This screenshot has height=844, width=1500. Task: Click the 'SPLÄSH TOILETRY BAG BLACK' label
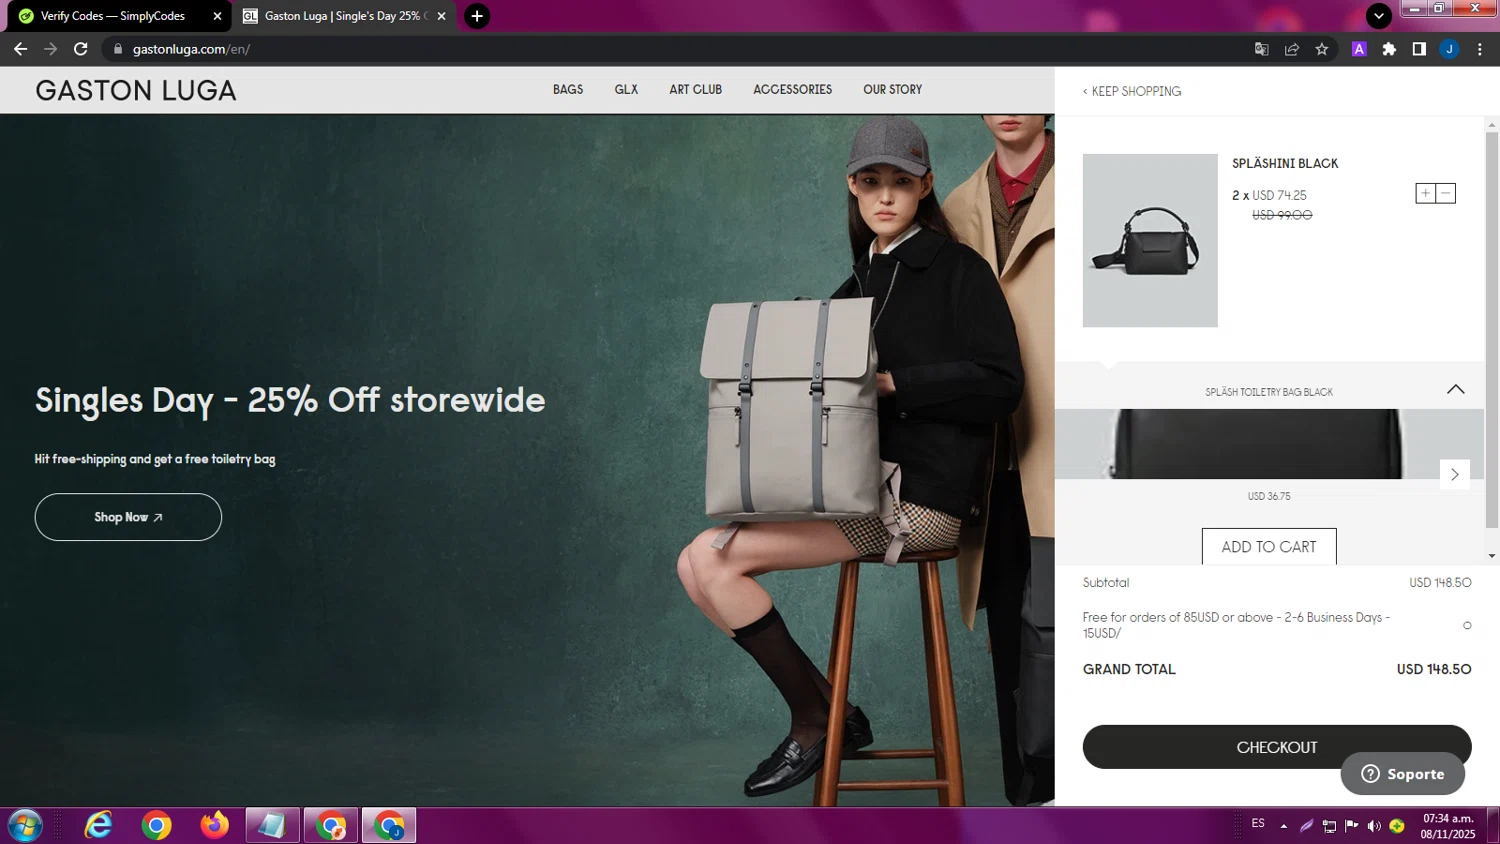1269,392
